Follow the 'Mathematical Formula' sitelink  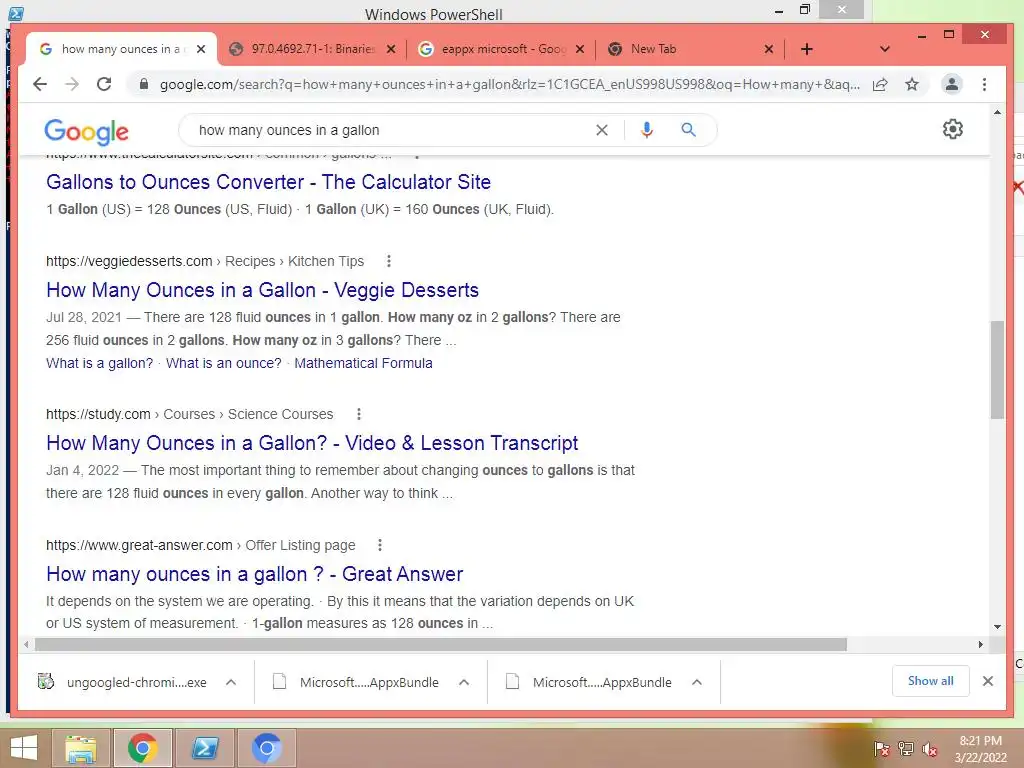pos(363,363)
